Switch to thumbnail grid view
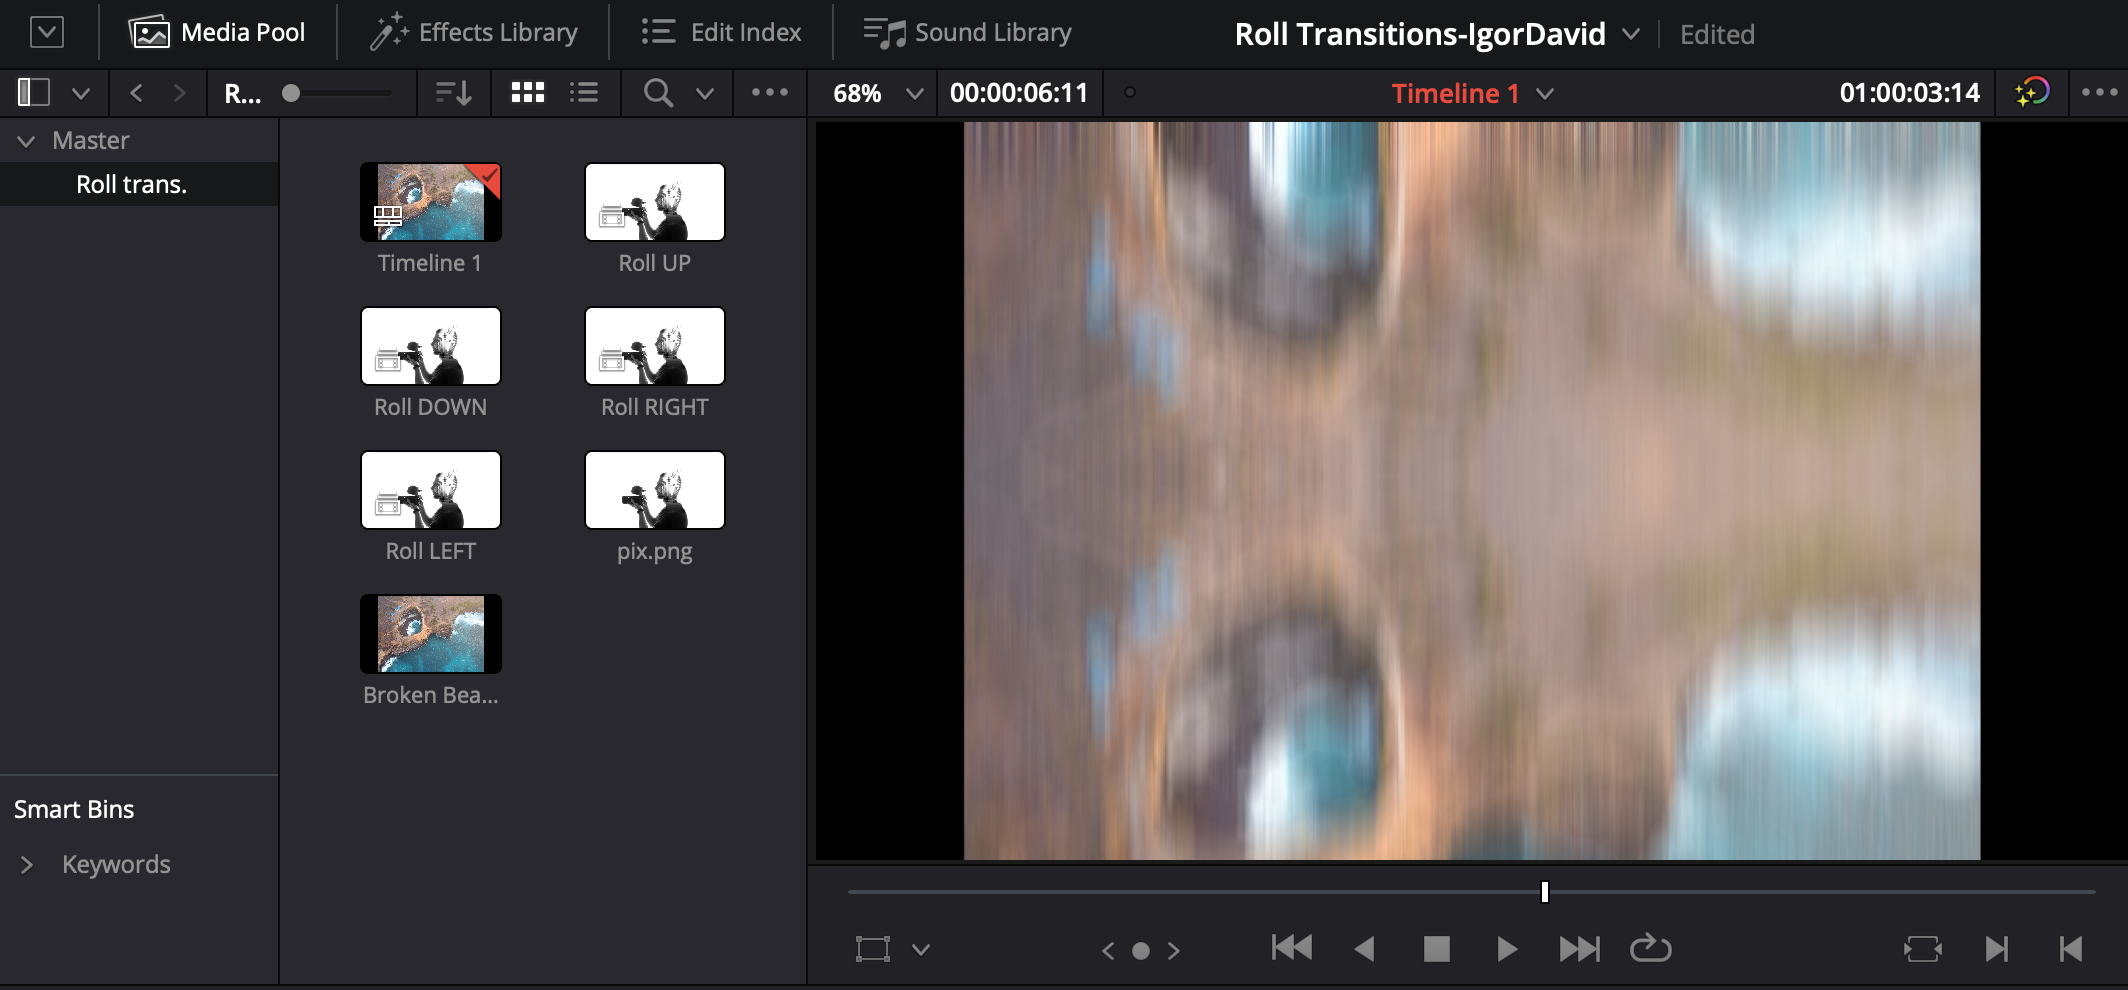 tap(528, 93)
